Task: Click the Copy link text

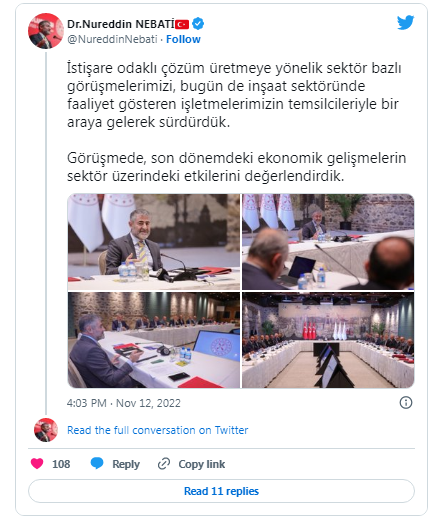Action: tap(202, 464)
